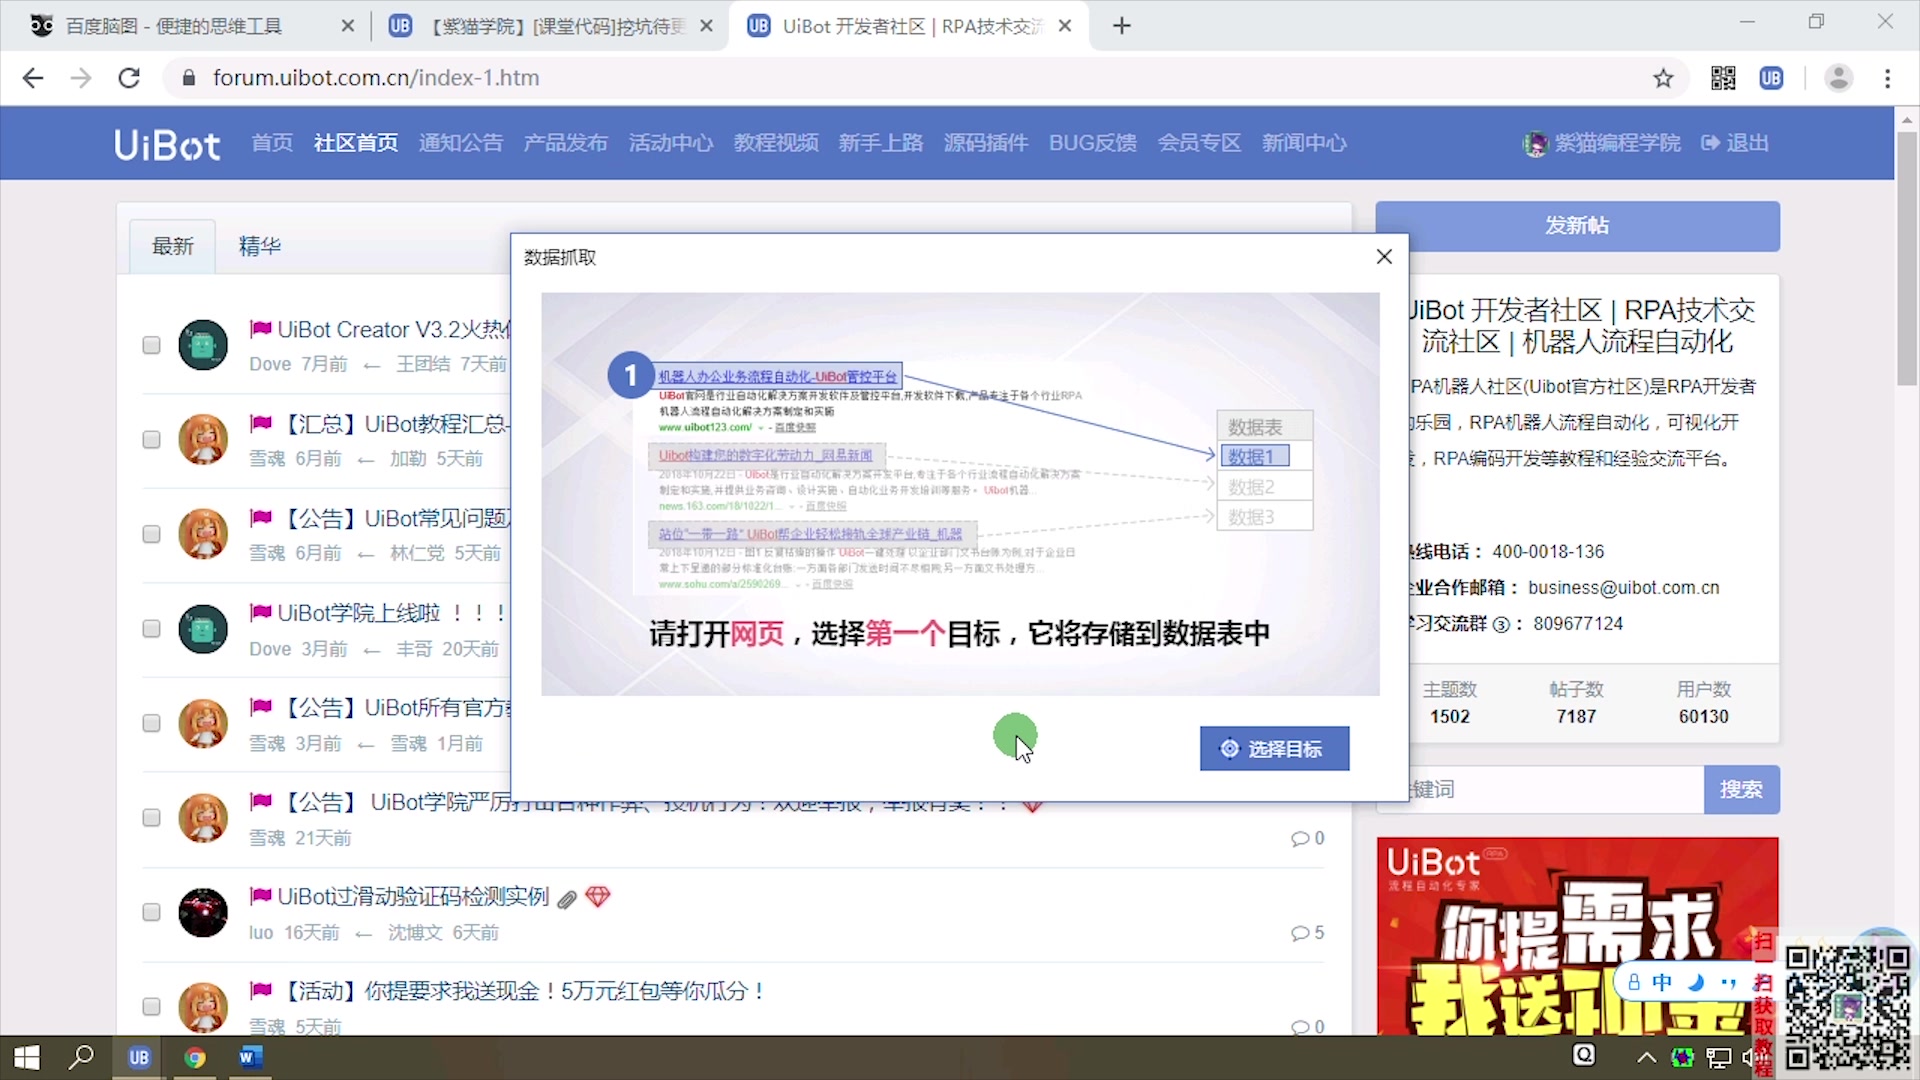Open the 紫猫编程学院 user profile link
Image resolution: width=1920 pixels, height=1080 pixels.
tap(1602, 143)
